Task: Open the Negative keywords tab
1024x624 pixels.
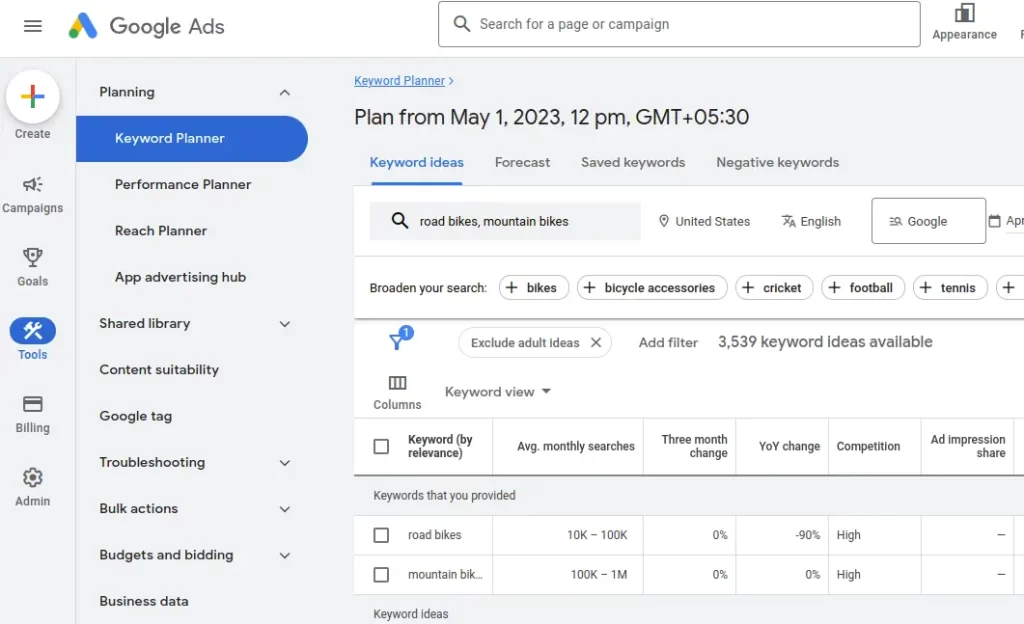Action: (x=778, y=163)
